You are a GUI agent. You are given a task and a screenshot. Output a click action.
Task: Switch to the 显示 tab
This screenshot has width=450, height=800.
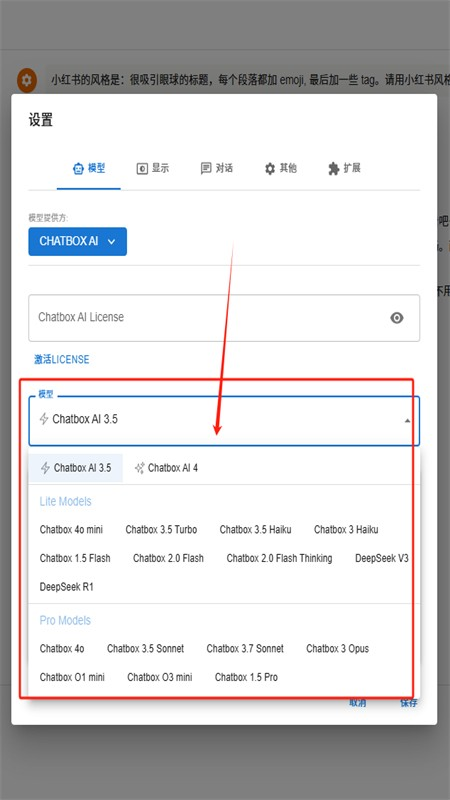[x=153, y=168]
